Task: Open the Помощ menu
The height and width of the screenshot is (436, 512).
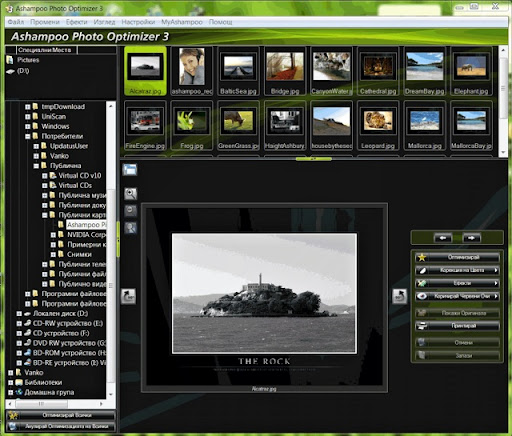Action: click(x=220, y=22)
